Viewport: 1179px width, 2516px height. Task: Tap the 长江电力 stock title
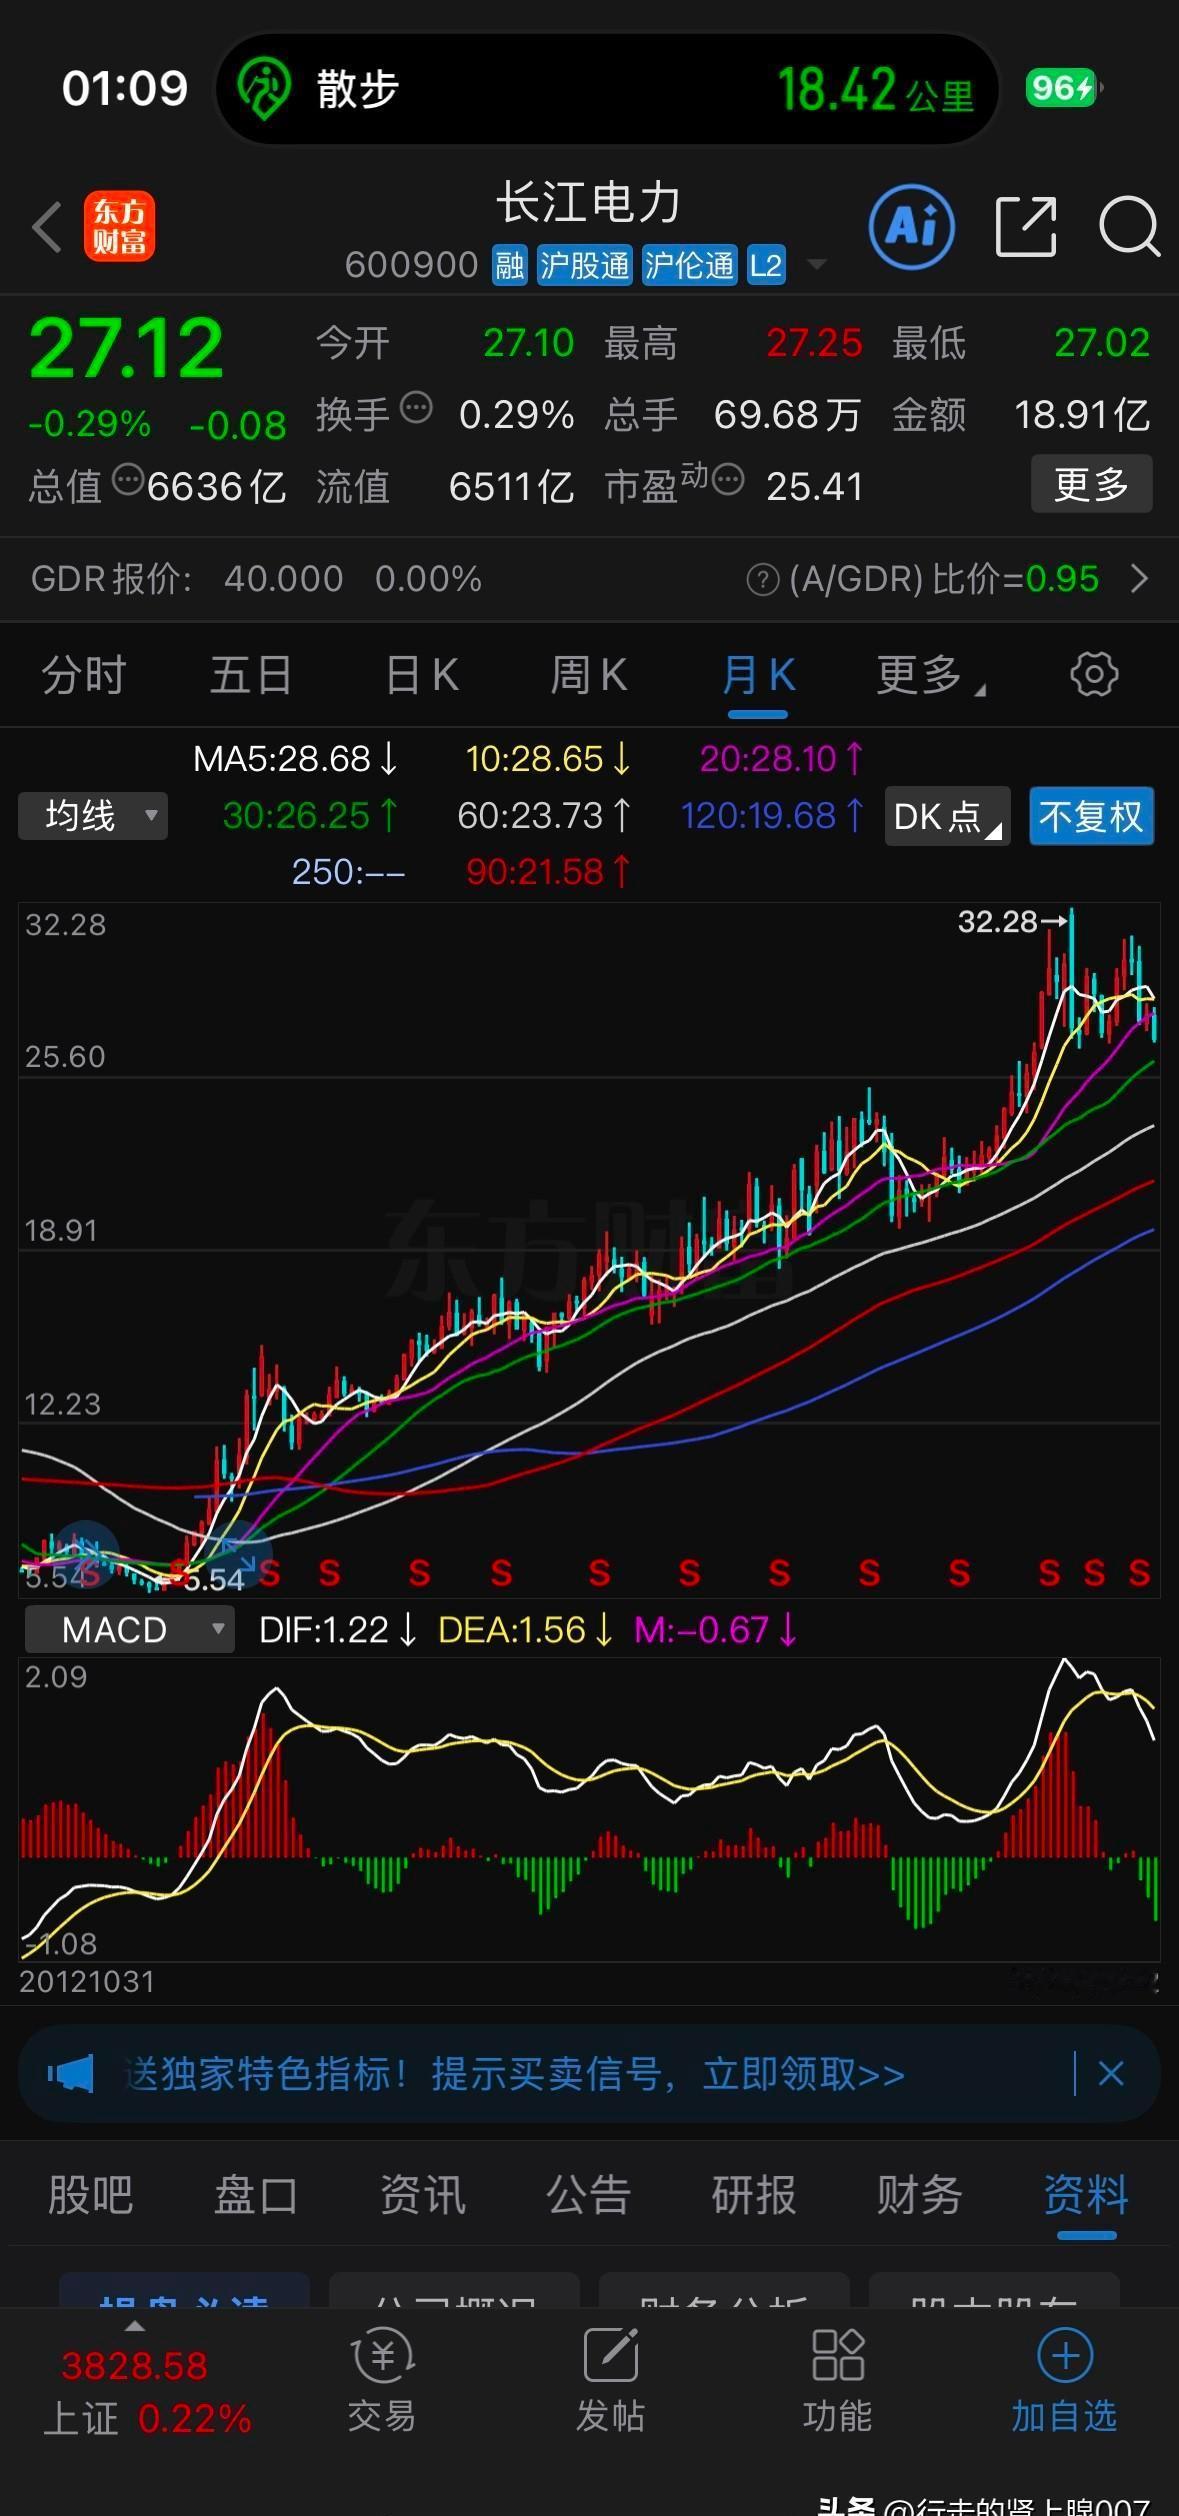[x=589, y=203]
